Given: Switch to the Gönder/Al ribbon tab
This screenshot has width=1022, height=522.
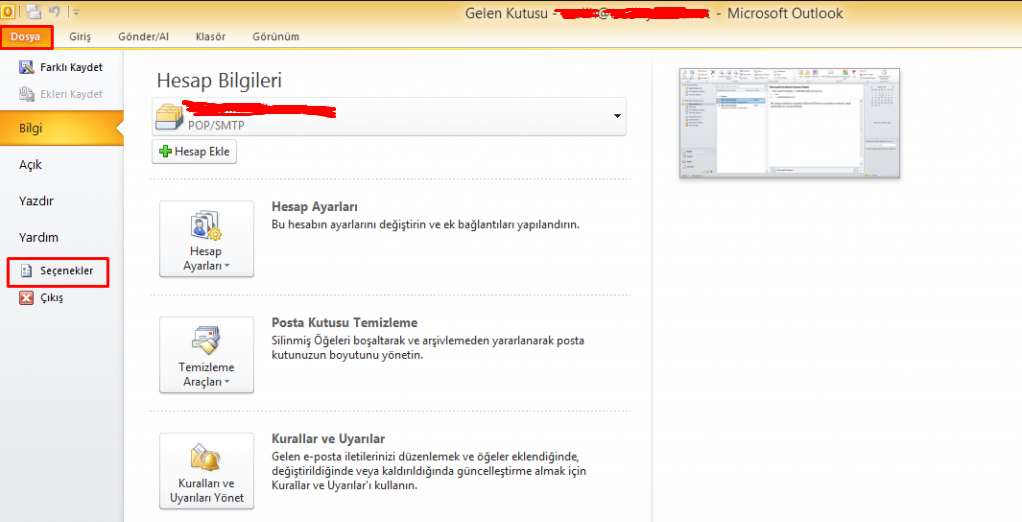Looking at the screenshot, I should click(x=143, y=36).
